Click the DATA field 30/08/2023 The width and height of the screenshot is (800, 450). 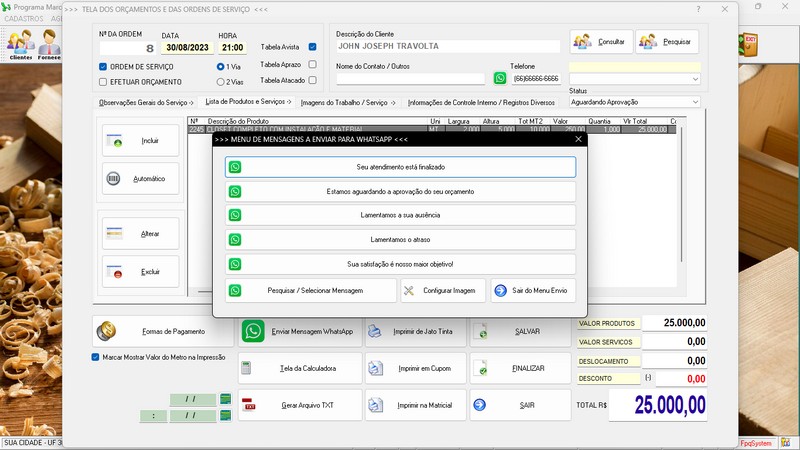pos(187,47)
